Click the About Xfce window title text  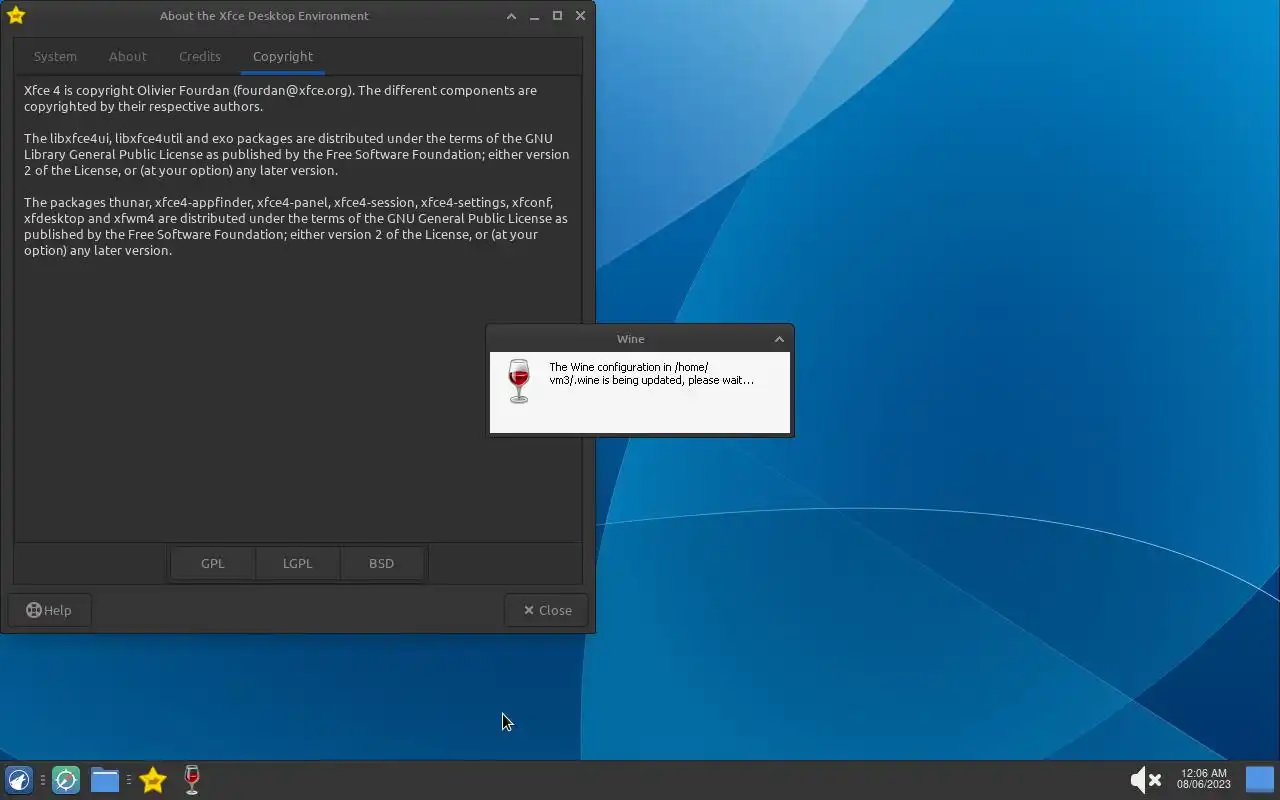pyautogui.click(x=264, y=15)
